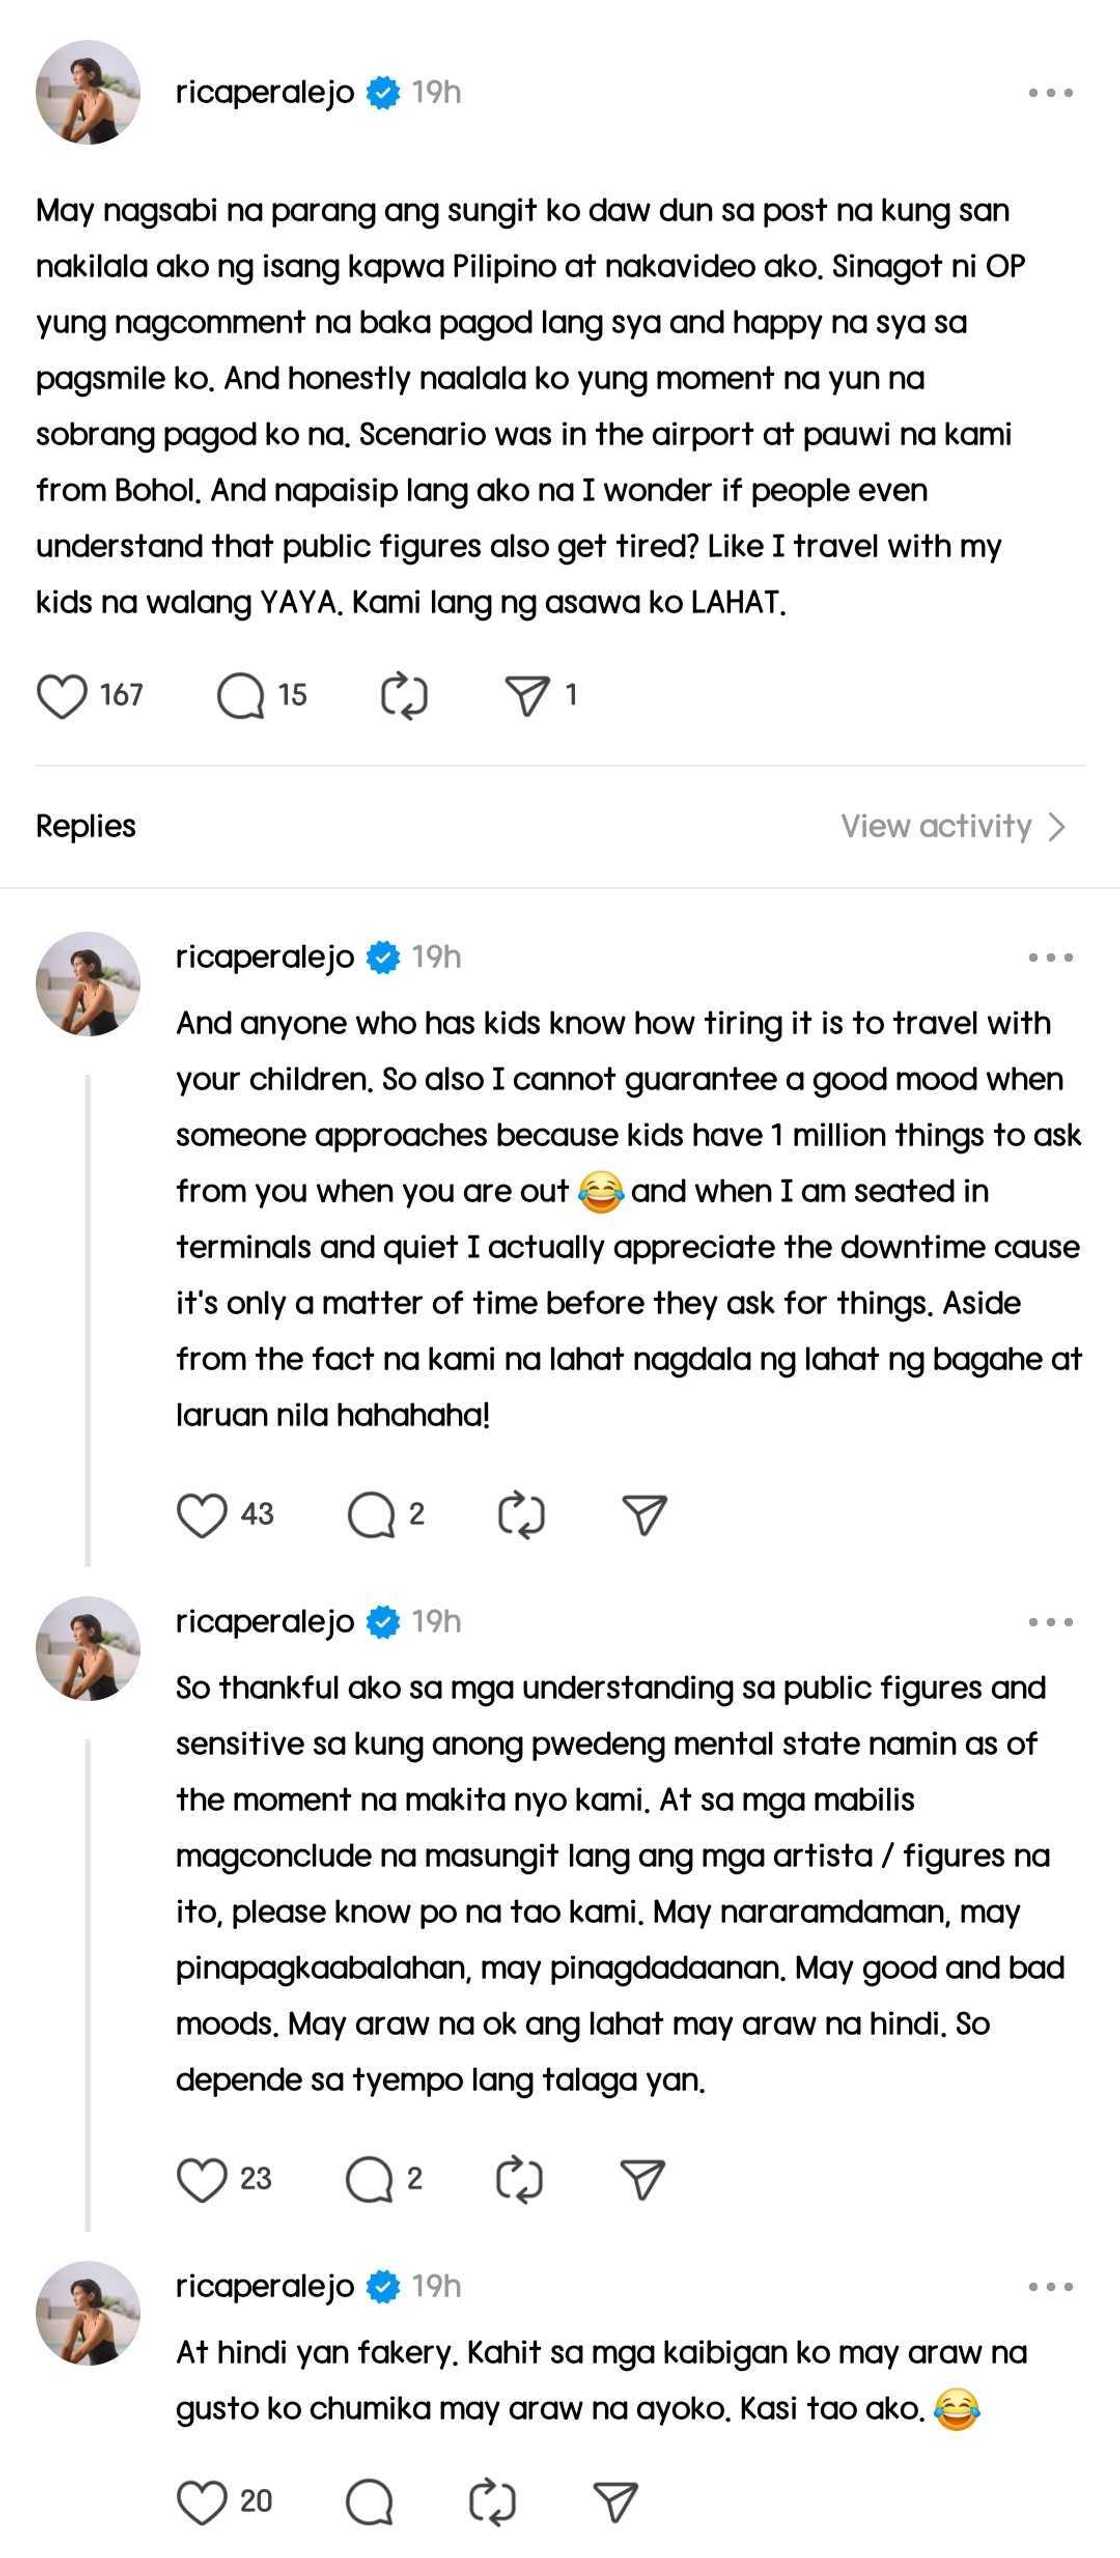
Task: Open ricaperalejo profile picture on main post
Action: pyautogui.click(x=88, y=92)
